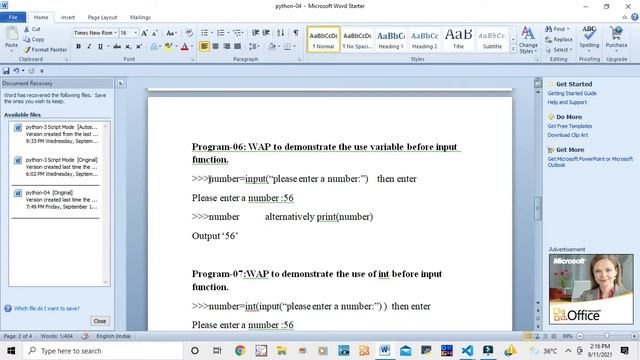Image resolution: width=640 pixels, height=360 pixels.
Task: Switch to the Insert ribbon tab
Action: coord(68,17)
